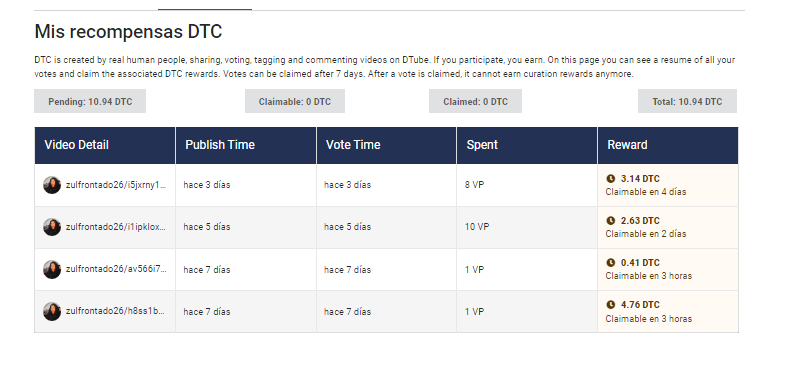Select the Claimable: 0 DTC filter
The width and height of the screenshot is (806, 371).
pos(295,101)
